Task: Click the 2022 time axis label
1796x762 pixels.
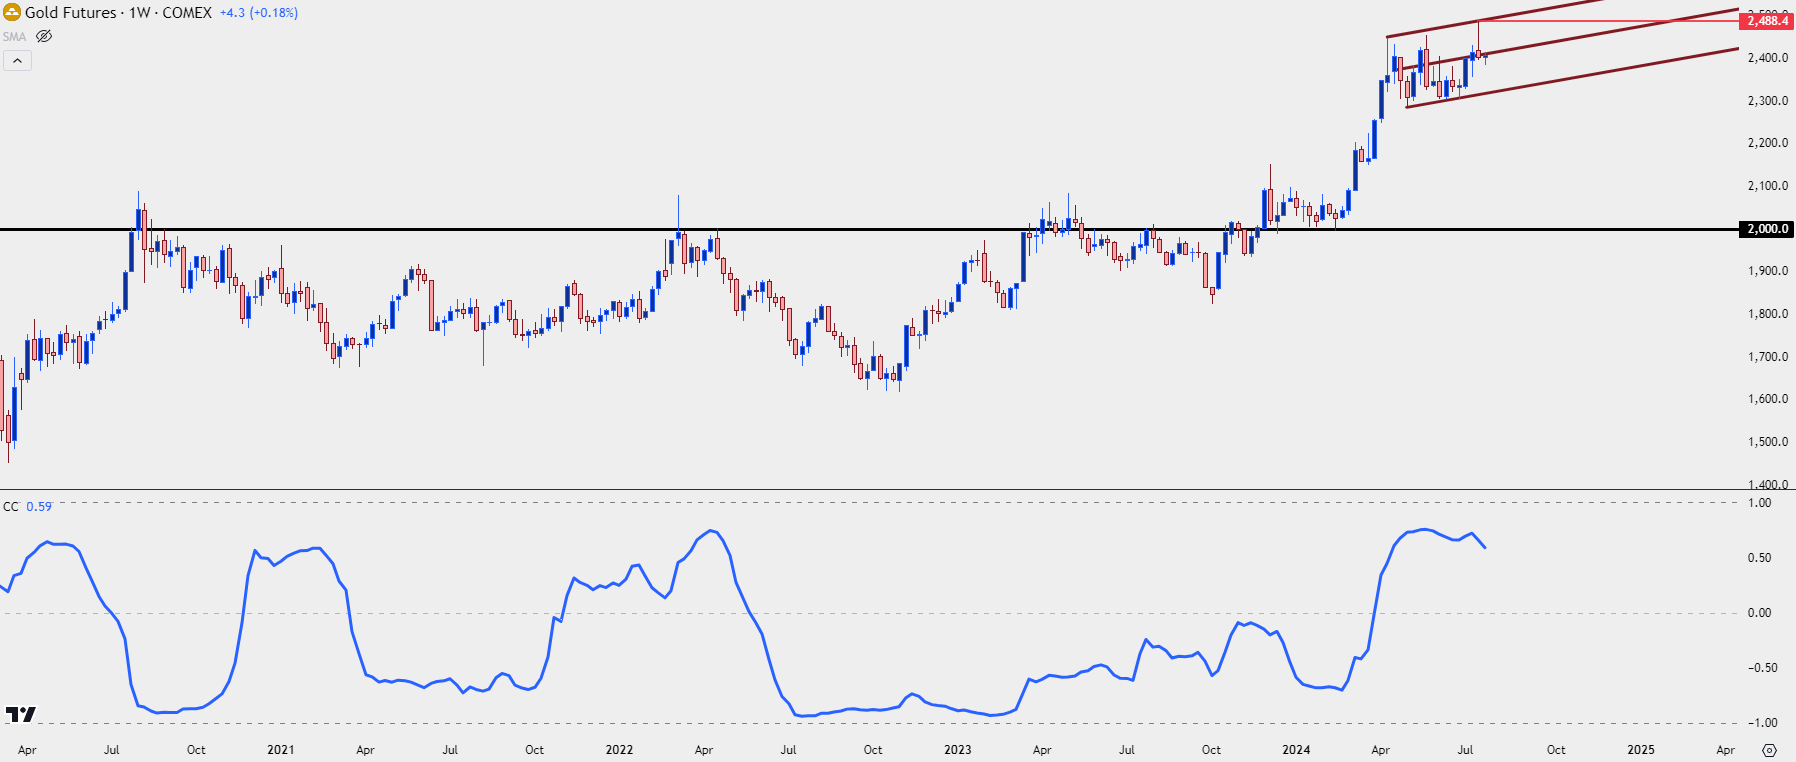Action: pyautogui.click(x=619, y=750)
